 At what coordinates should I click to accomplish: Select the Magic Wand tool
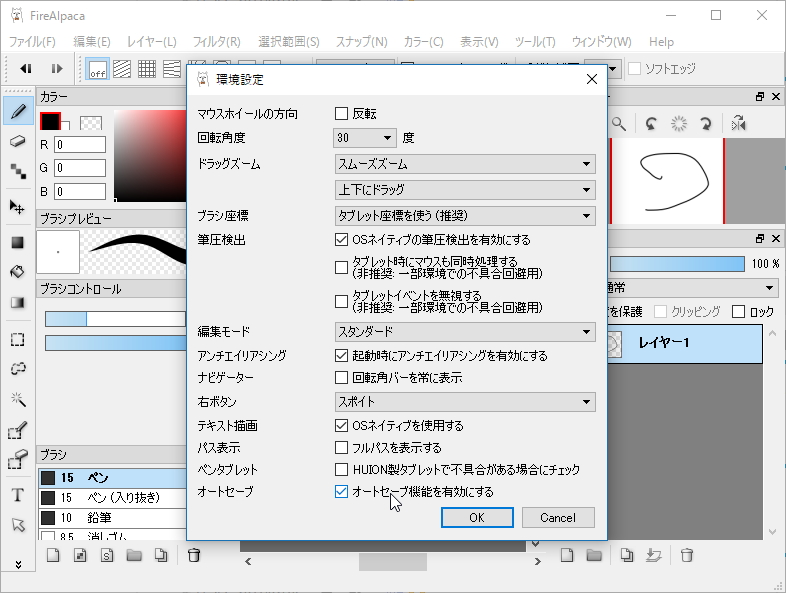point(18,399)
